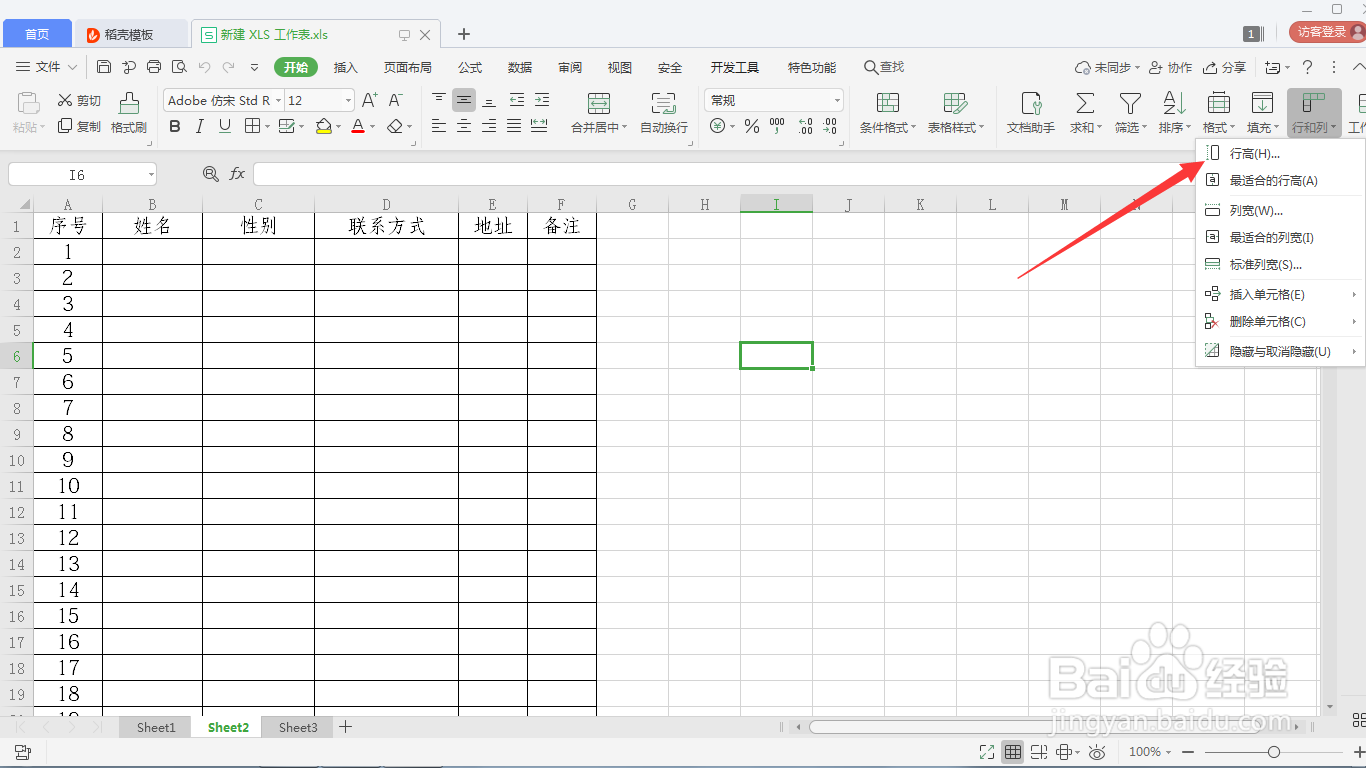Click the Print icon in quick toolbar
The width and height of the screenshot is (1366, 768).
click(154, 67)
